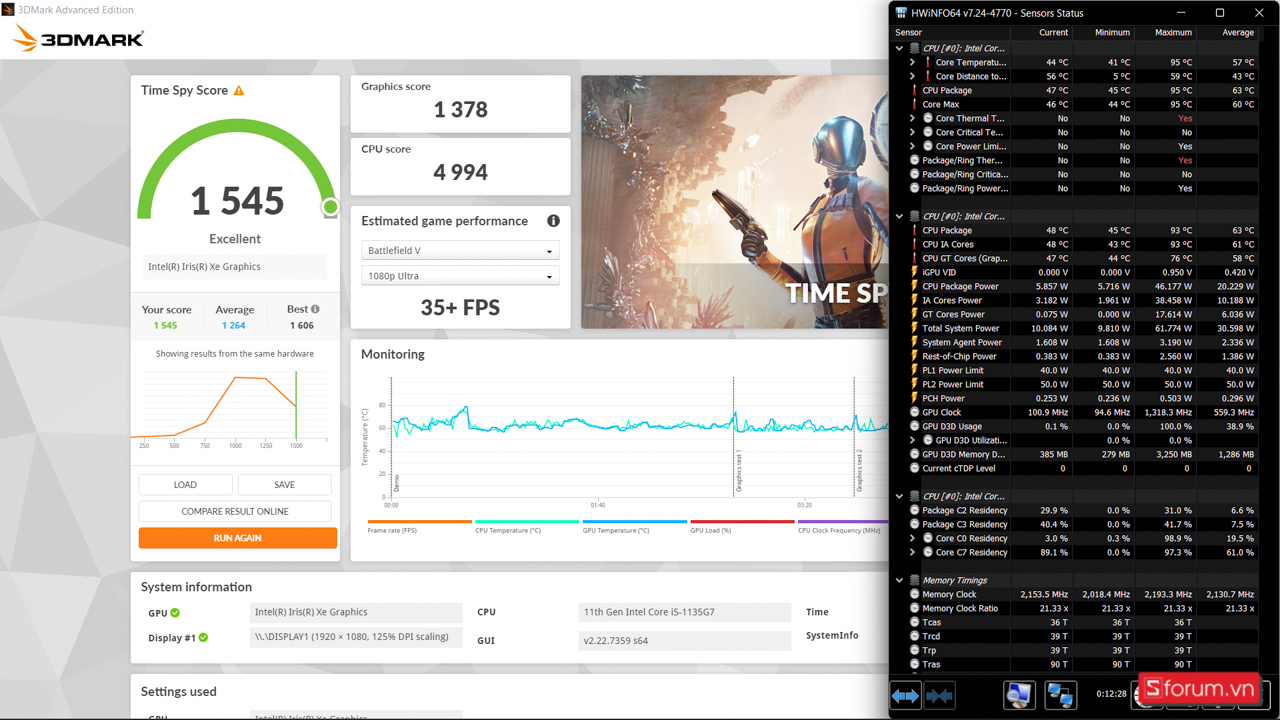The height and width of the screenshot is (720, 1280).
Task: Click the Maximum column header
Action: pos(1165,32)
